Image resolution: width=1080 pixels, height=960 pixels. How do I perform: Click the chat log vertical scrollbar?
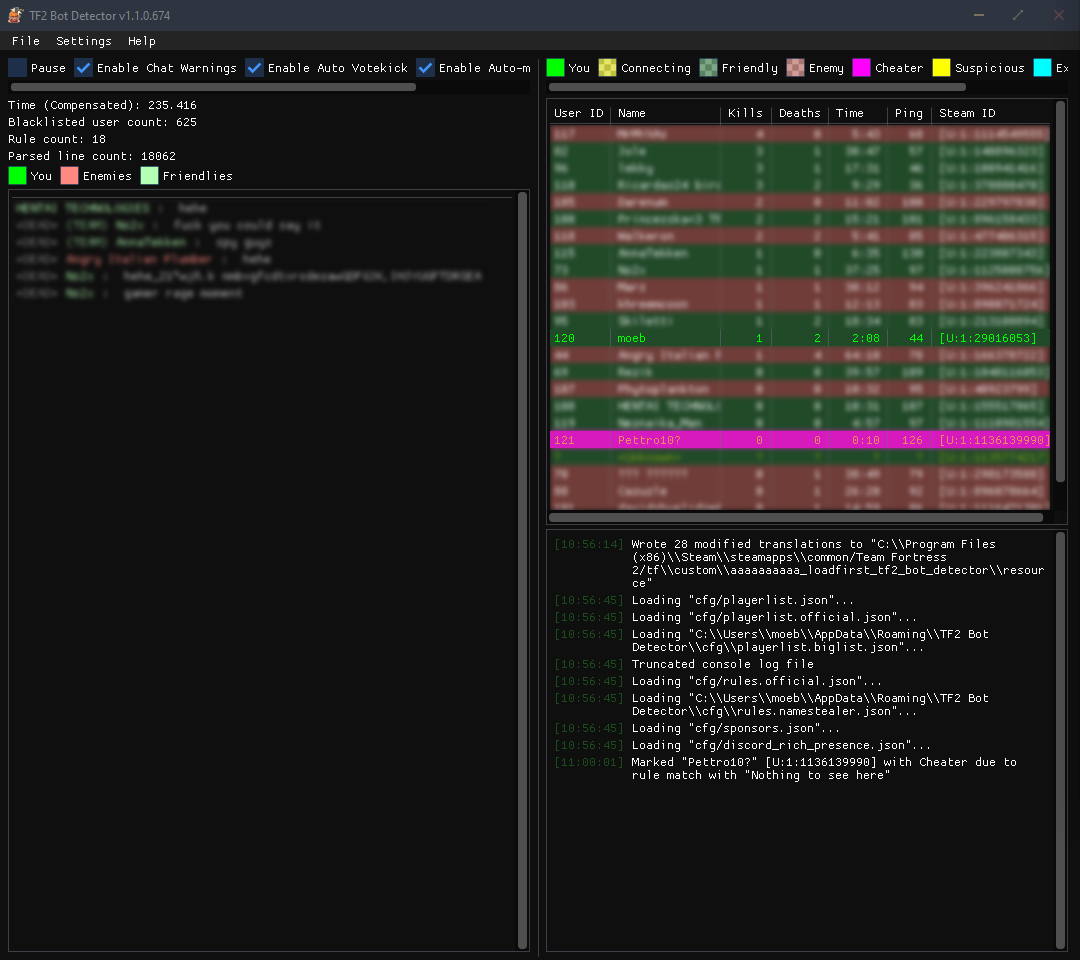coord(522,571)
